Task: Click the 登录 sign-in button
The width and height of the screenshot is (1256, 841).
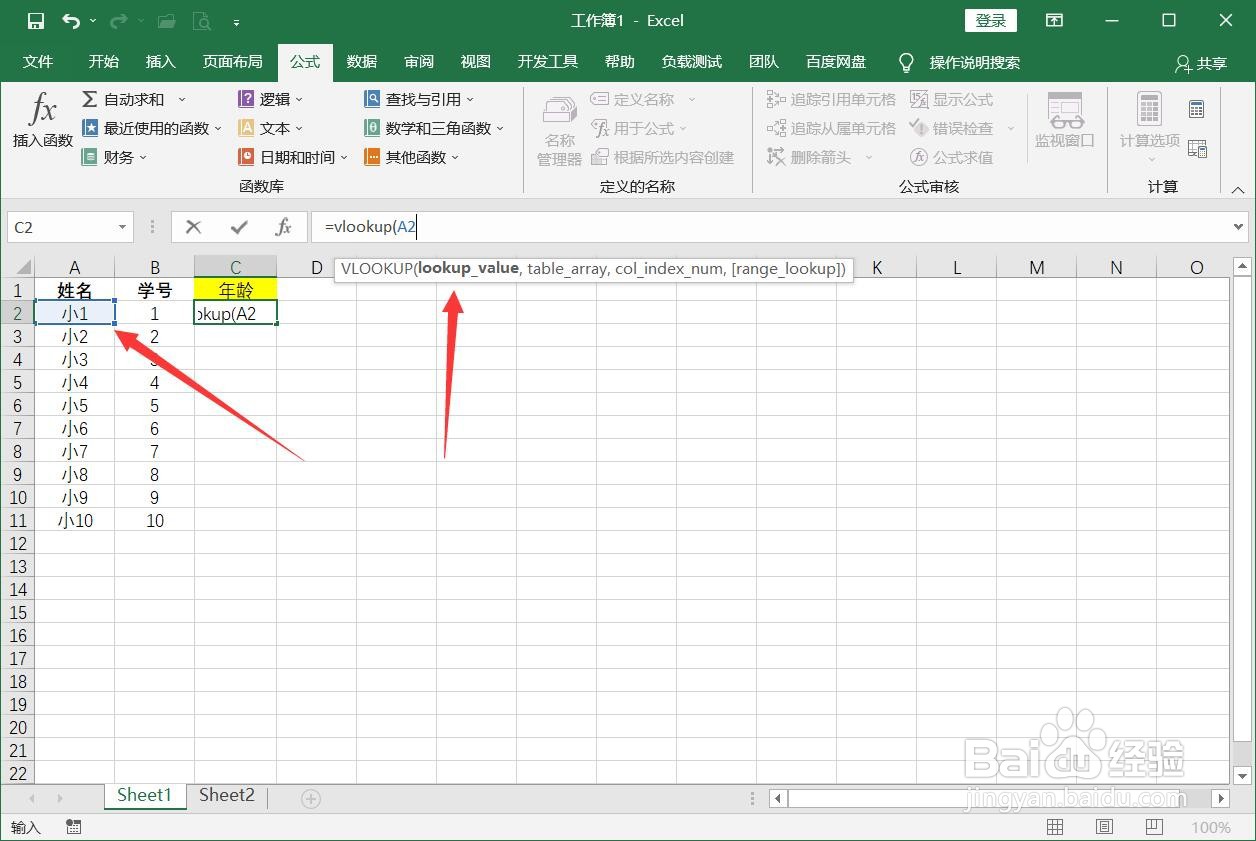Action: [989, 20]
